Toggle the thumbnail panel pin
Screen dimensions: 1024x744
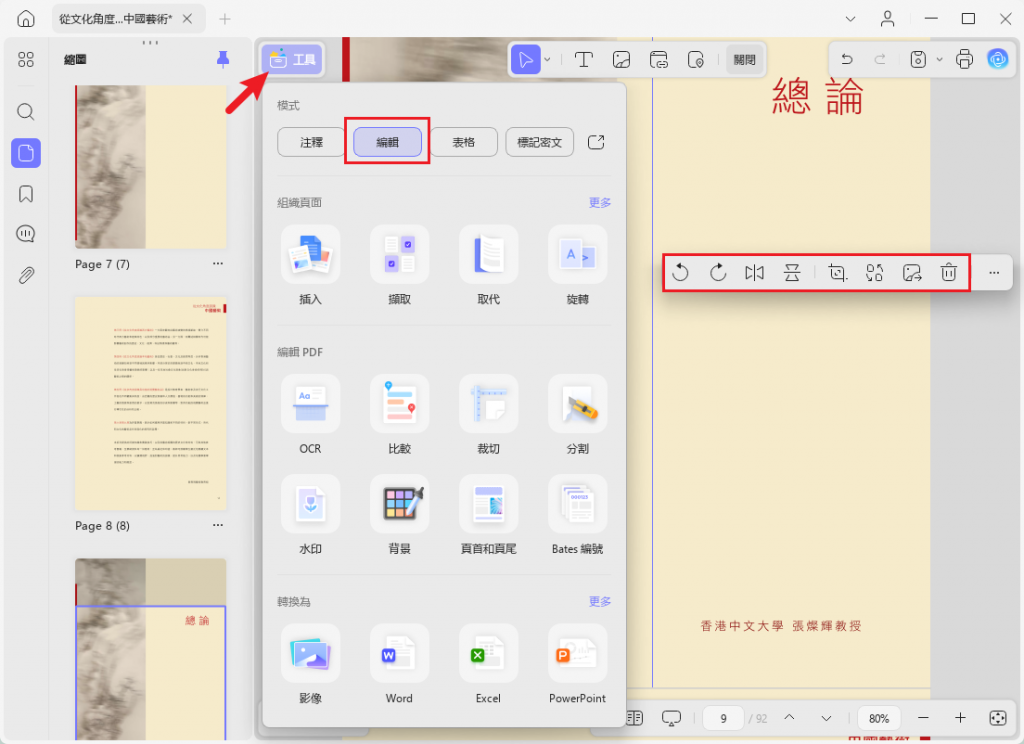[x=223, y=59]
